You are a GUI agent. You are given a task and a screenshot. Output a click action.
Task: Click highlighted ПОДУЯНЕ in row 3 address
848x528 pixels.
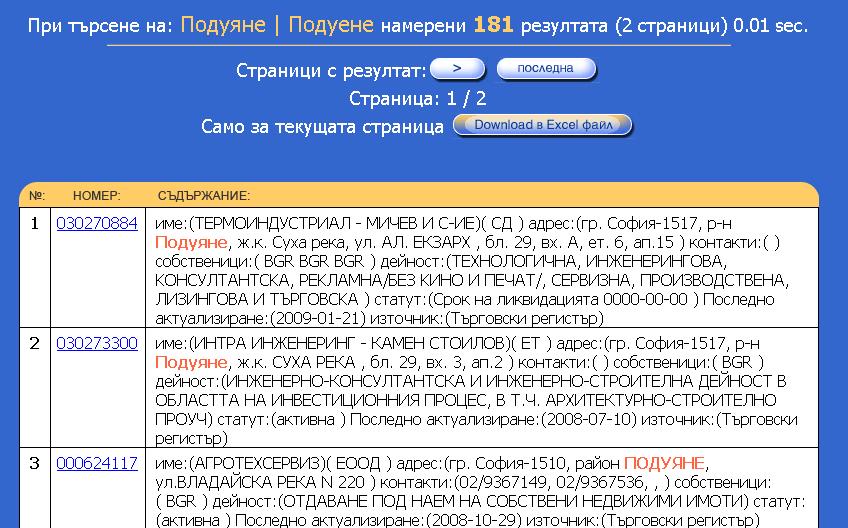pos(664,464)
